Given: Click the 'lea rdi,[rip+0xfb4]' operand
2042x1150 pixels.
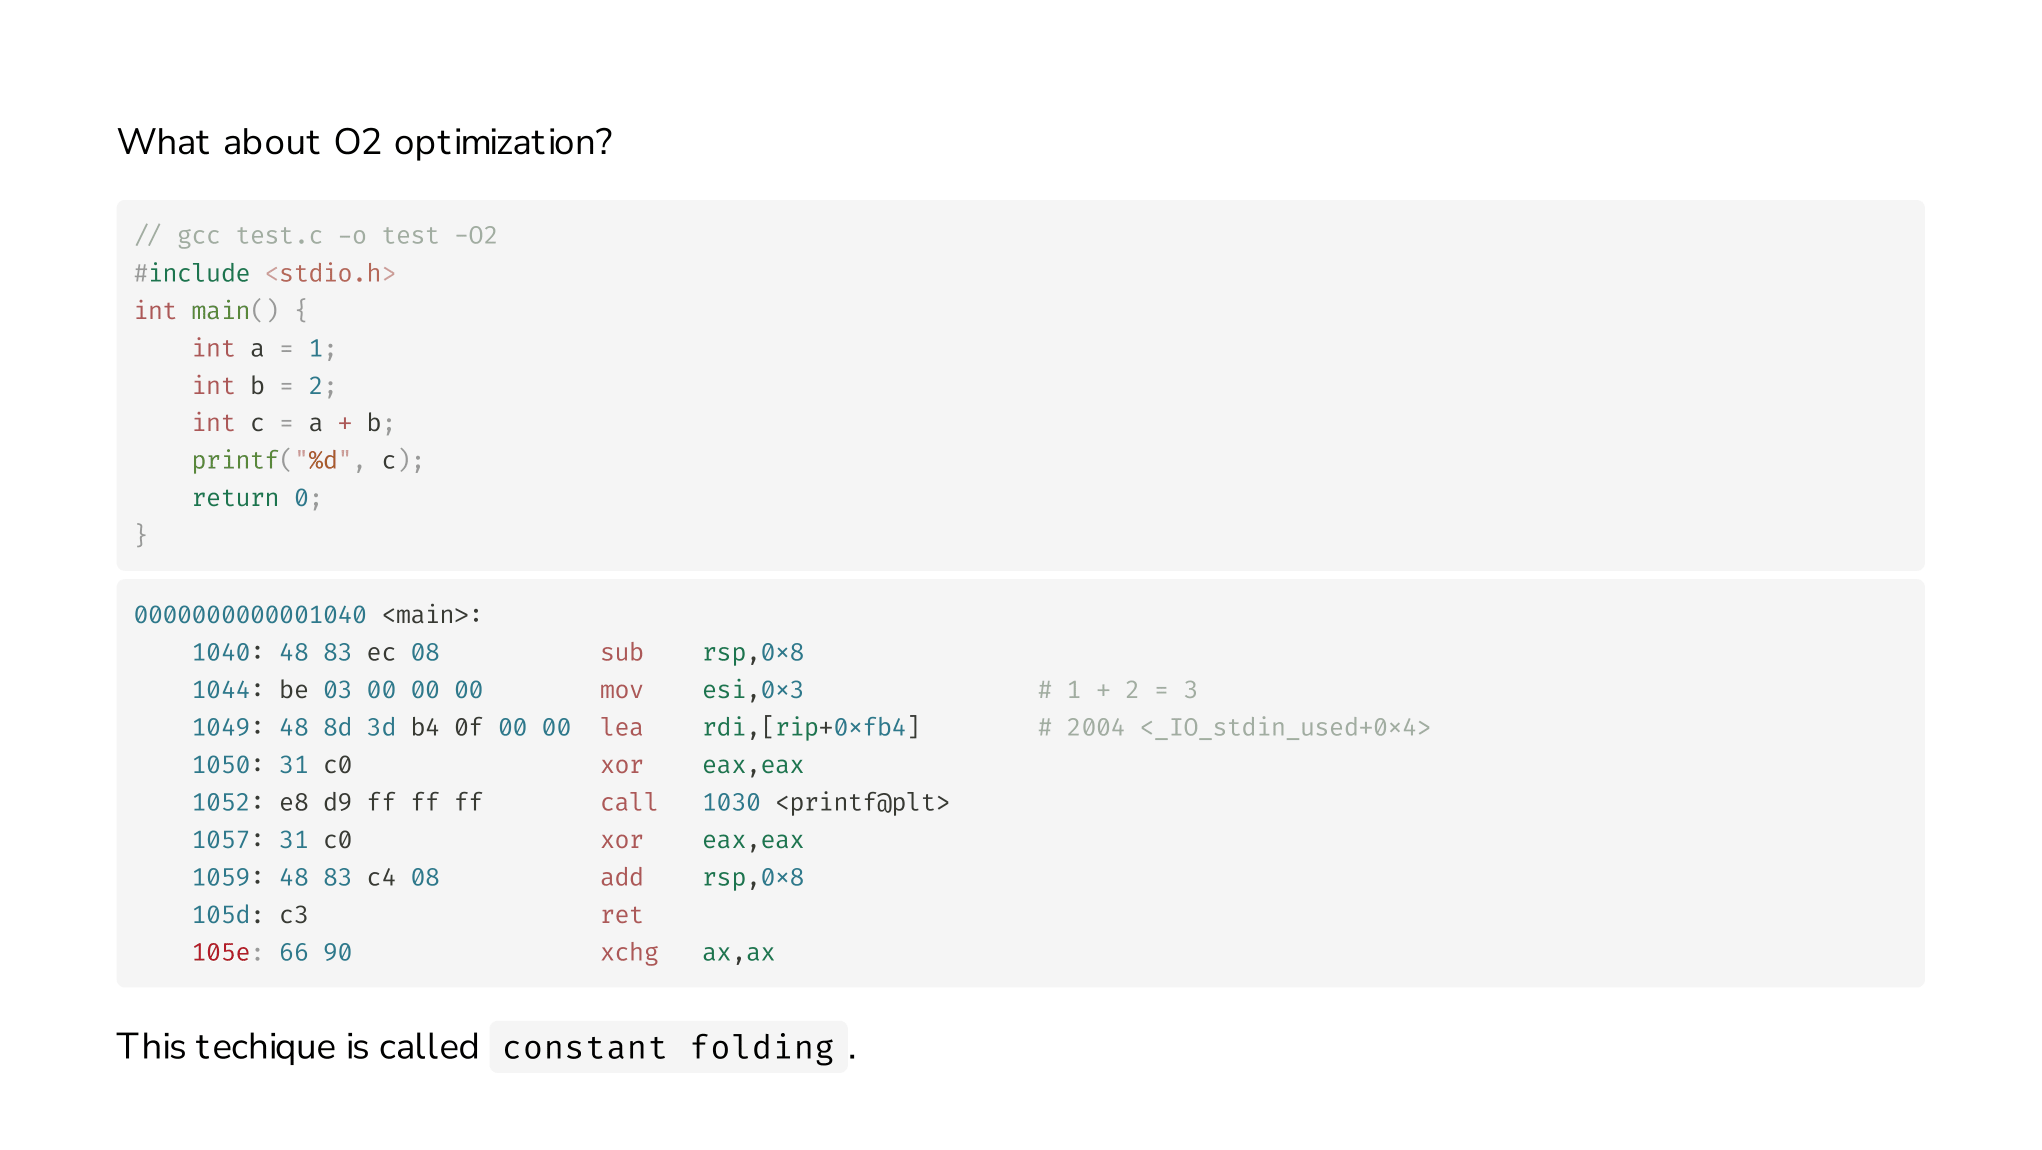Looking at the screenshot, I should point(810,728).
